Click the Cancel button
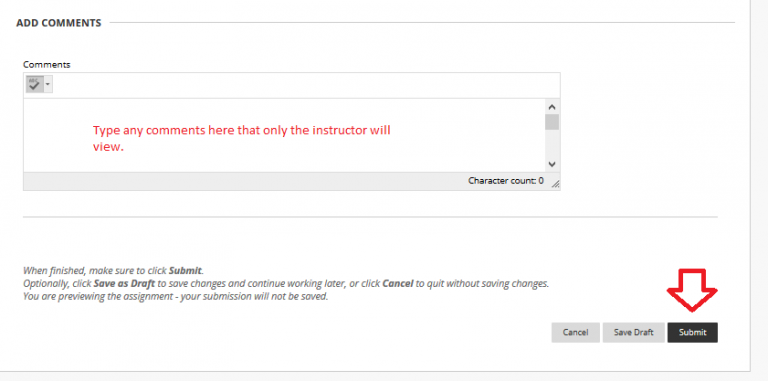Image resolution: width=768 pixels, height=381 pixels. click(x=576, y=332)
